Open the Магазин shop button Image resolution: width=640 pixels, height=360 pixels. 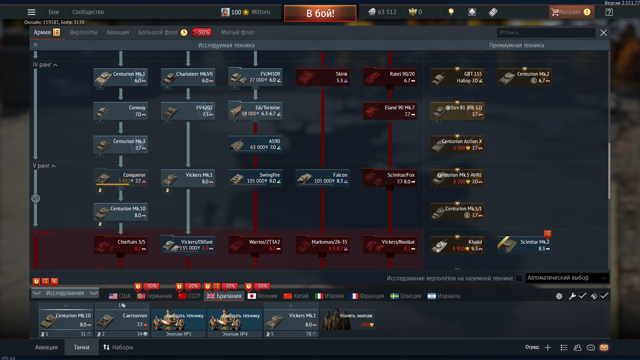point(570,12)
